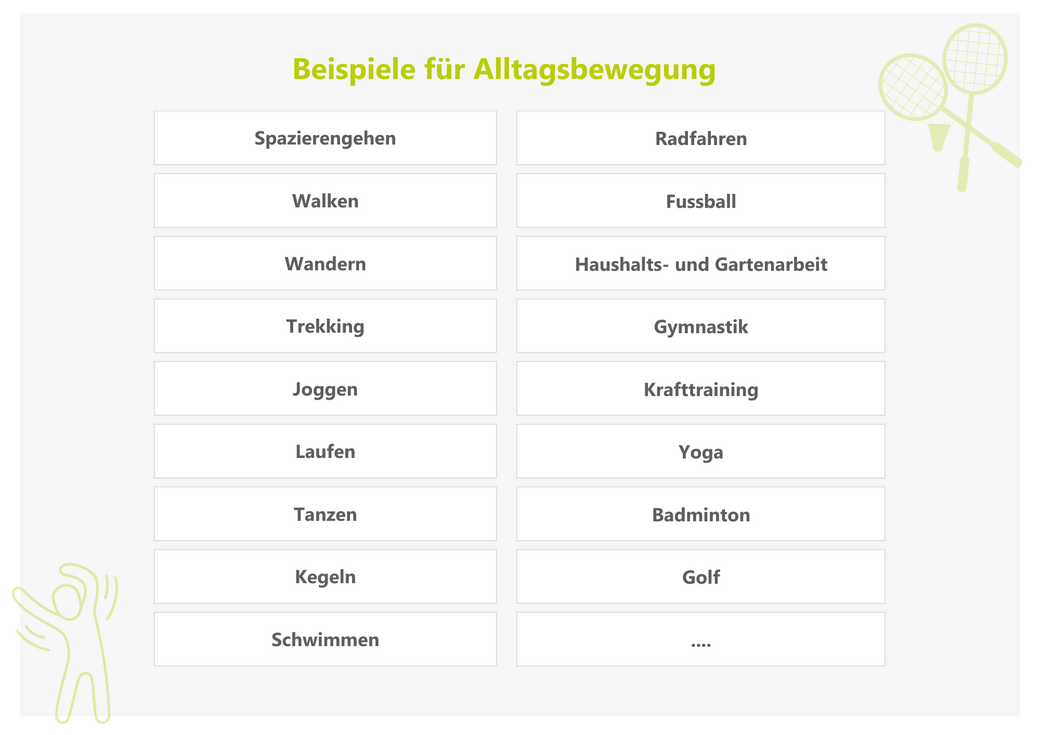This screenshot has width=1040, height=735.
Task: Choose the Fussball entry
Action: click(x=700, y=201)
